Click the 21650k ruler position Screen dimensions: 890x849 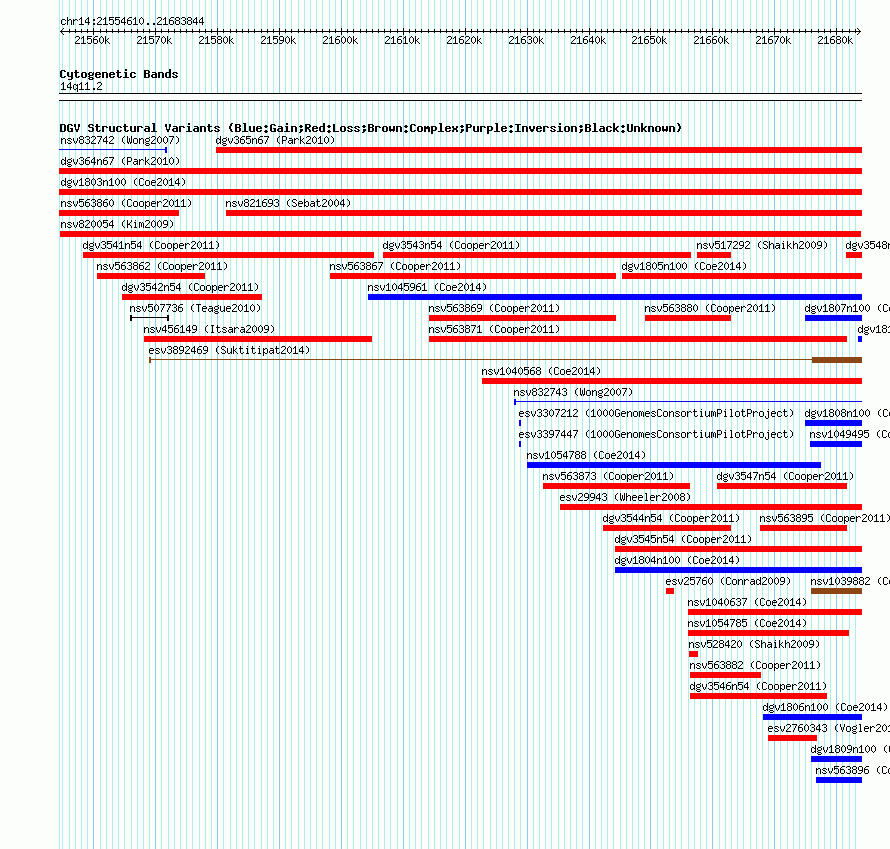(x=649, y=40)
